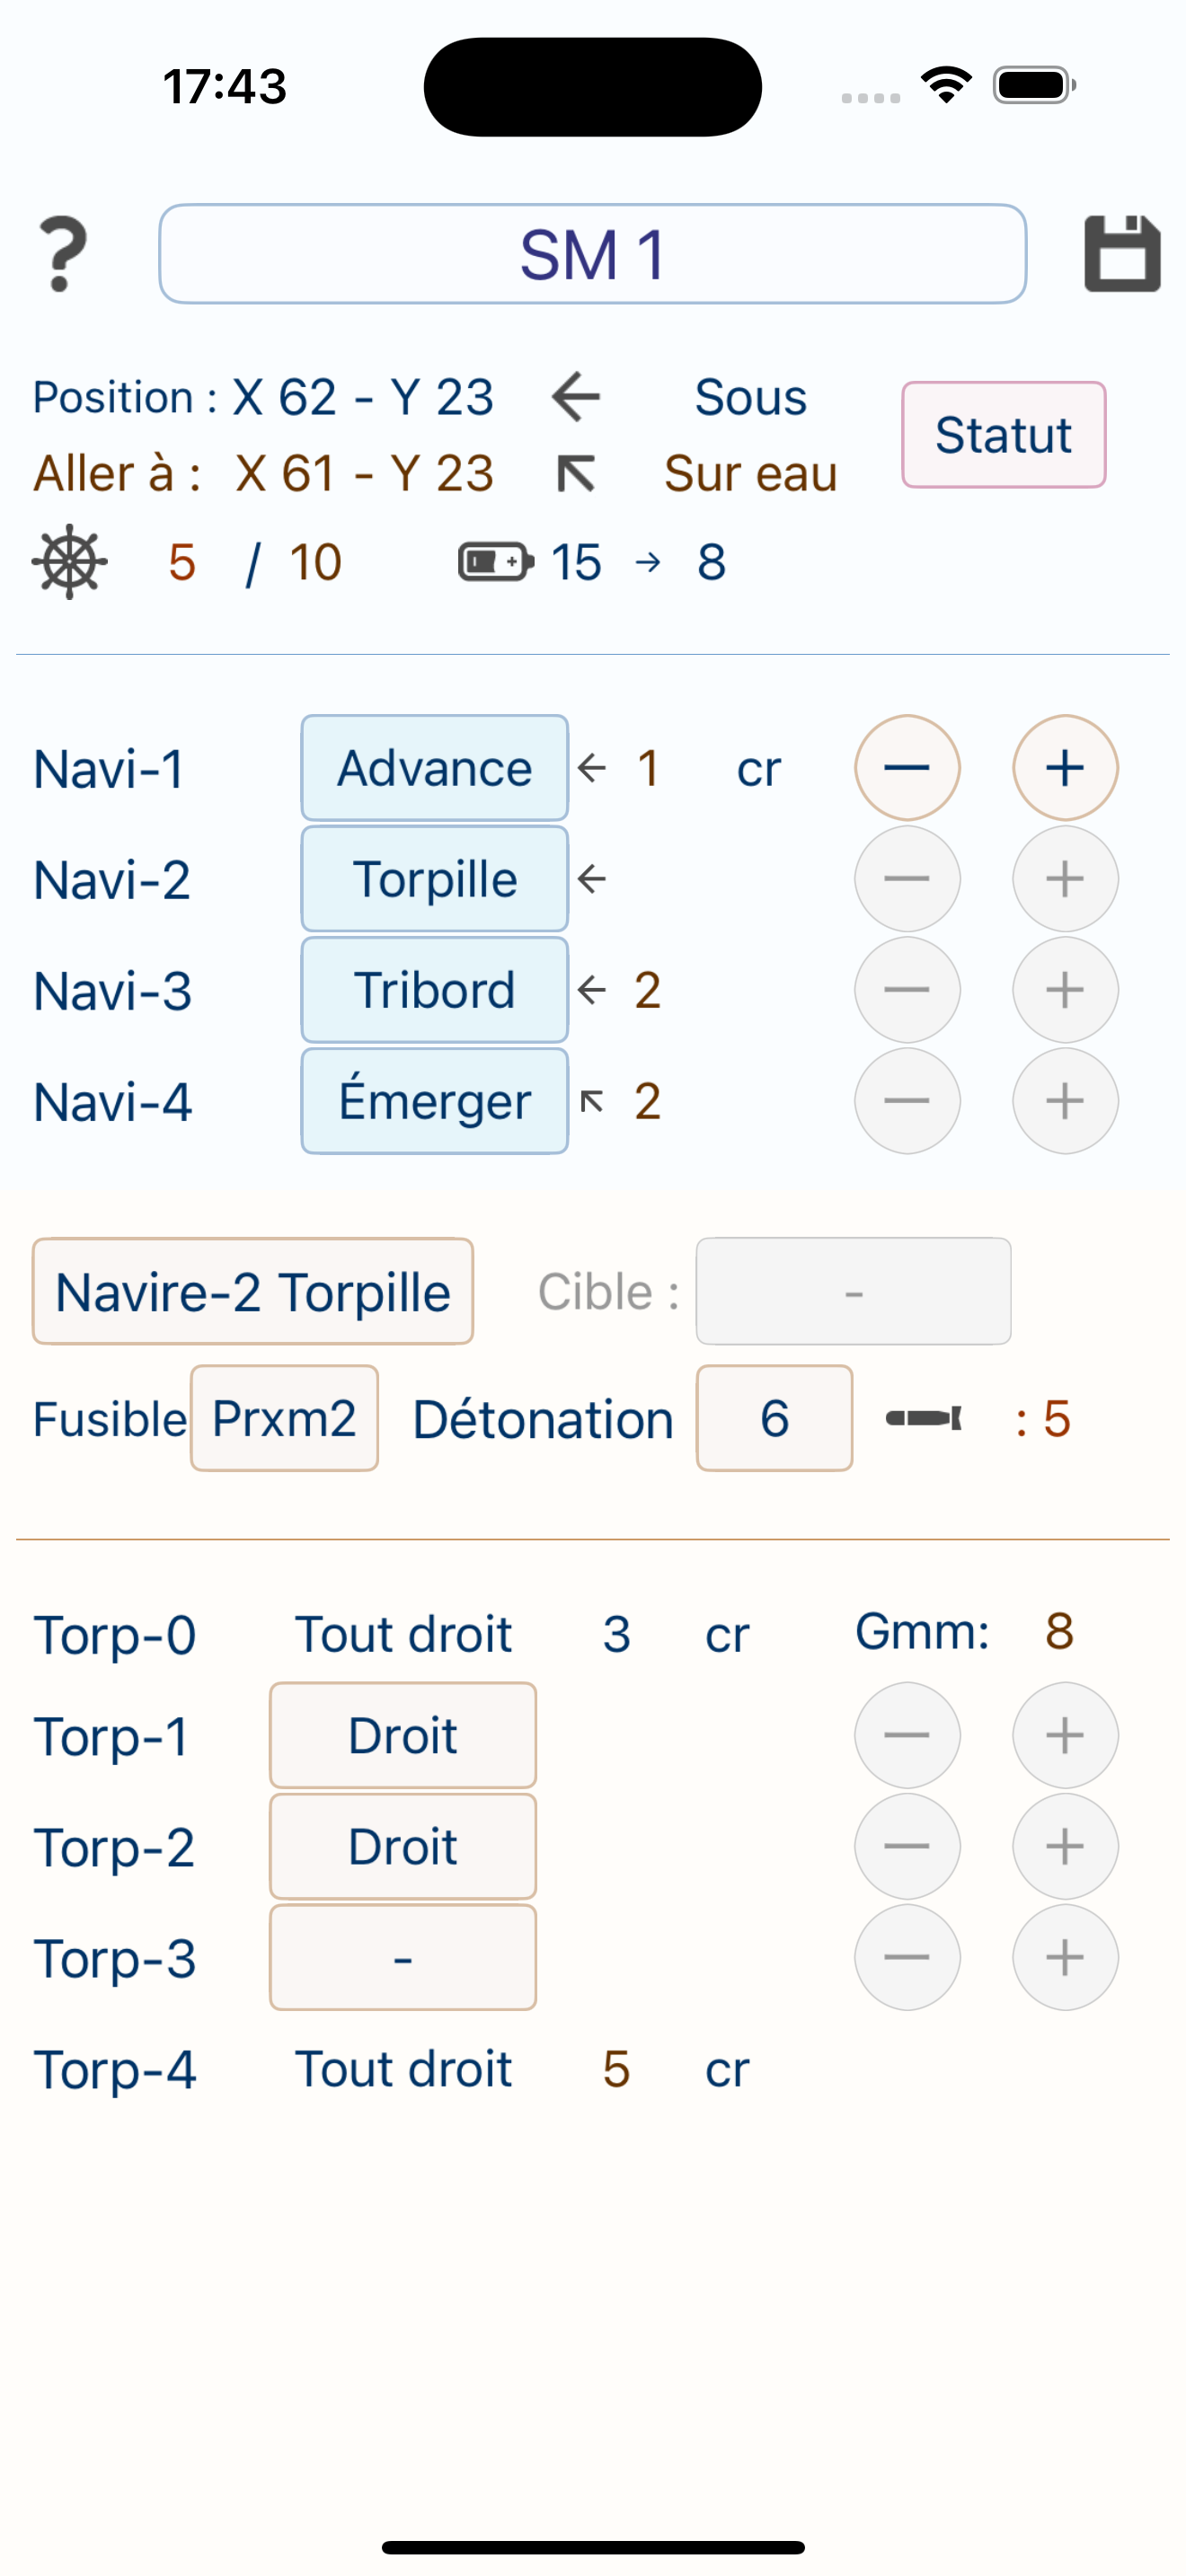
Task: Open the Navi-2 Torpille order selector
Action: (x=435, y=879)
